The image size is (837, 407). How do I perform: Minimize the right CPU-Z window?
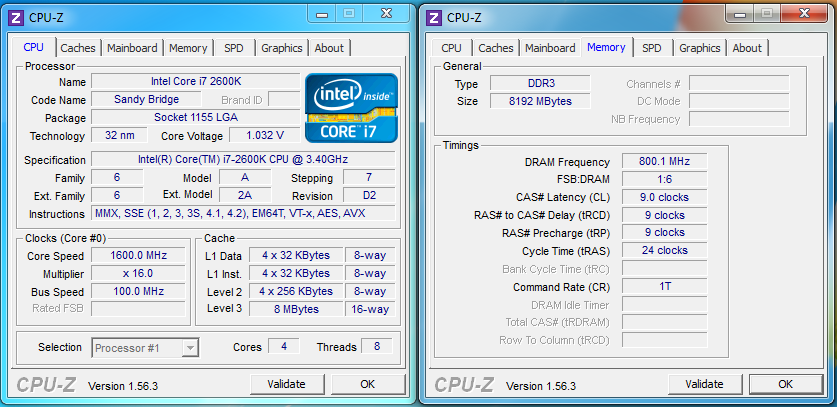[740, 13]
